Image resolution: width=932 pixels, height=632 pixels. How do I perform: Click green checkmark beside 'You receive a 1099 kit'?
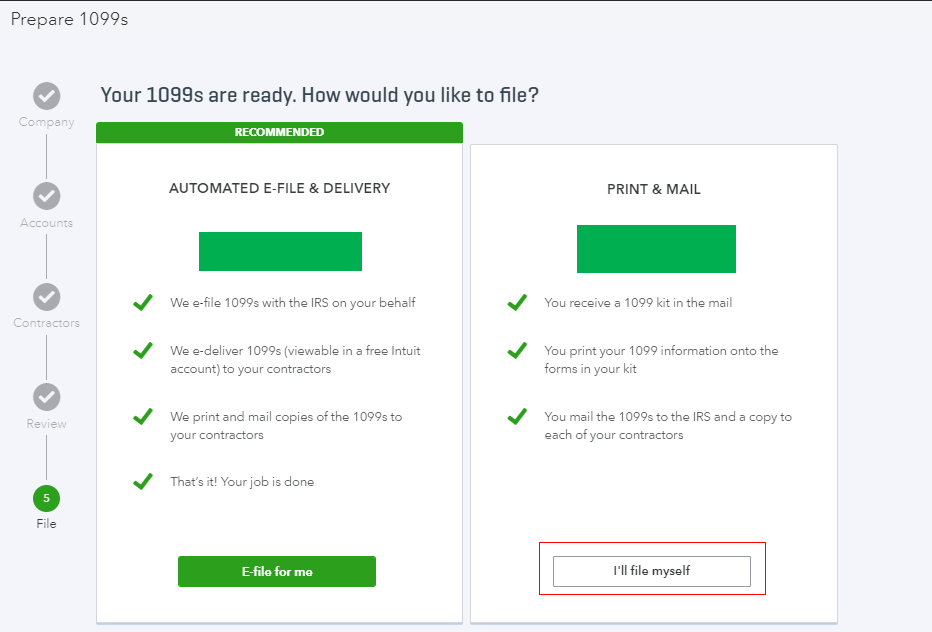point(517,302)
